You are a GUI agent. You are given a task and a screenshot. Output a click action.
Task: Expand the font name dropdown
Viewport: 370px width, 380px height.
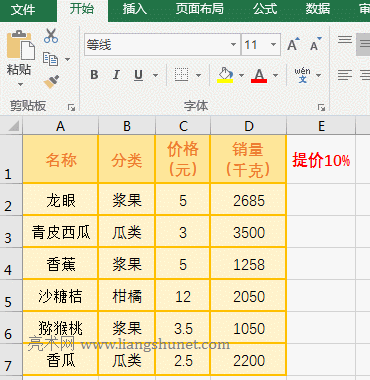(234, 44)
